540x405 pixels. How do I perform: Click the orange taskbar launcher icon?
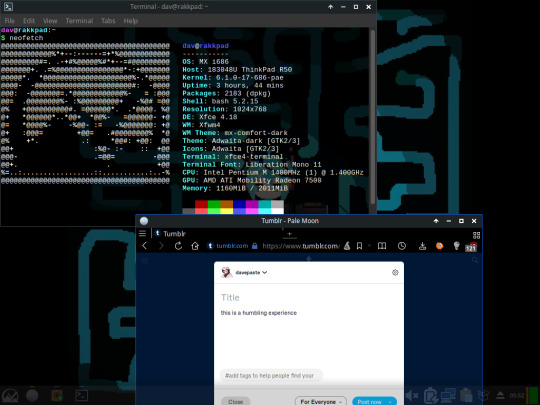click(x=57, y=395)
